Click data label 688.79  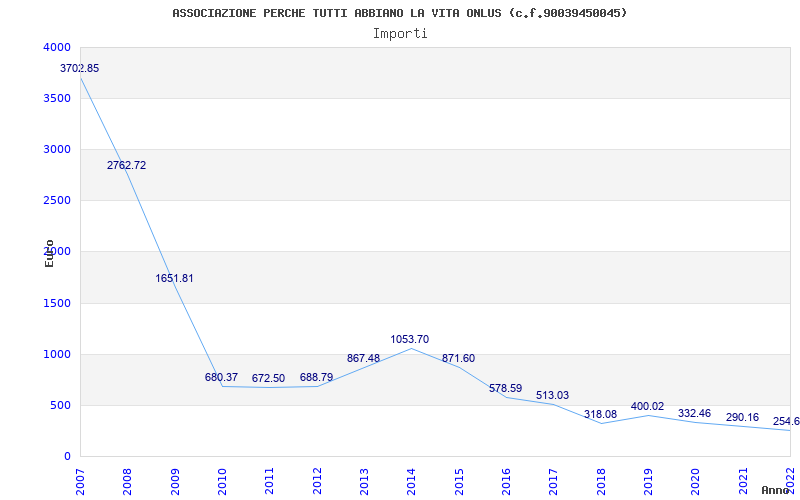[x=316, y=378]
